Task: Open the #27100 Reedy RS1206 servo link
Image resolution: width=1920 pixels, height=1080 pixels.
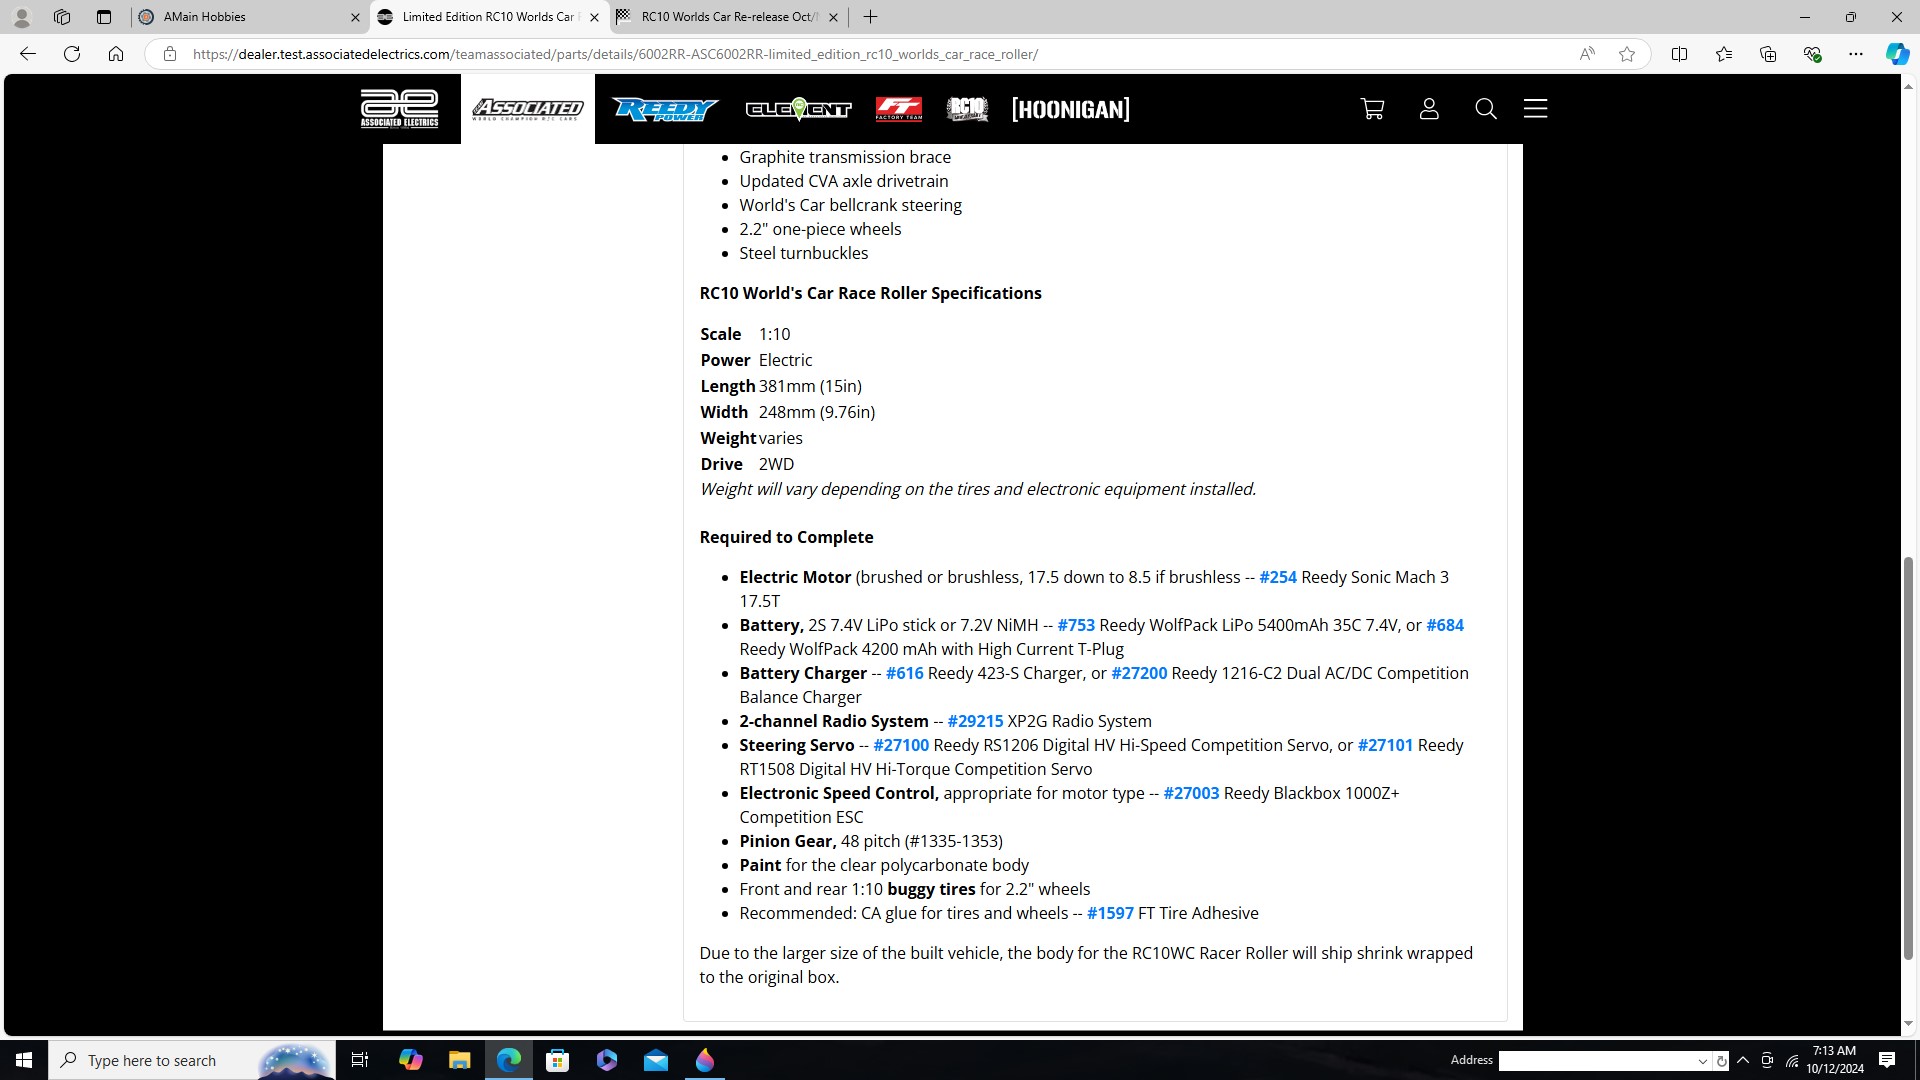Action: point(901,745)
